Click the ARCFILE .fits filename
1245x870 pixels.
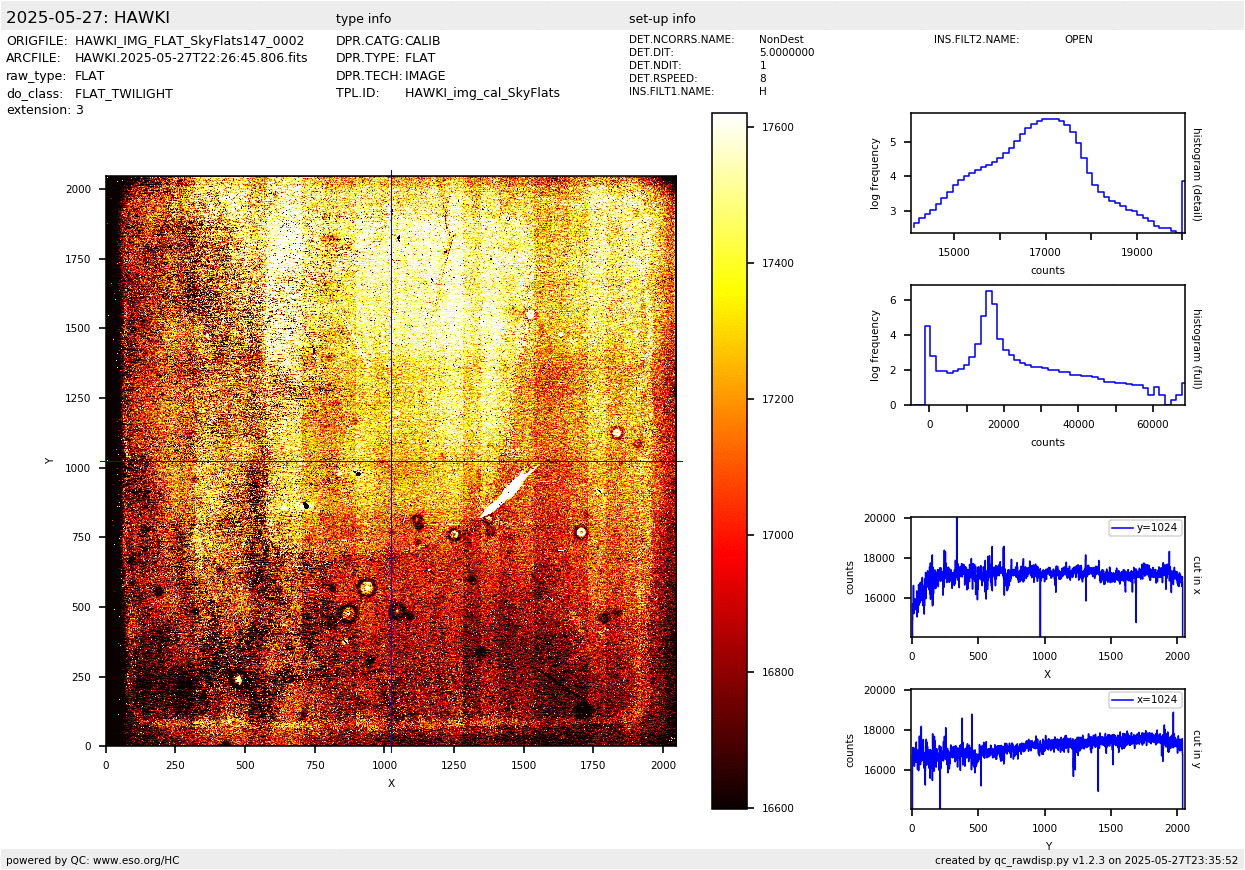pyautogui.click(x=191, y=58)
